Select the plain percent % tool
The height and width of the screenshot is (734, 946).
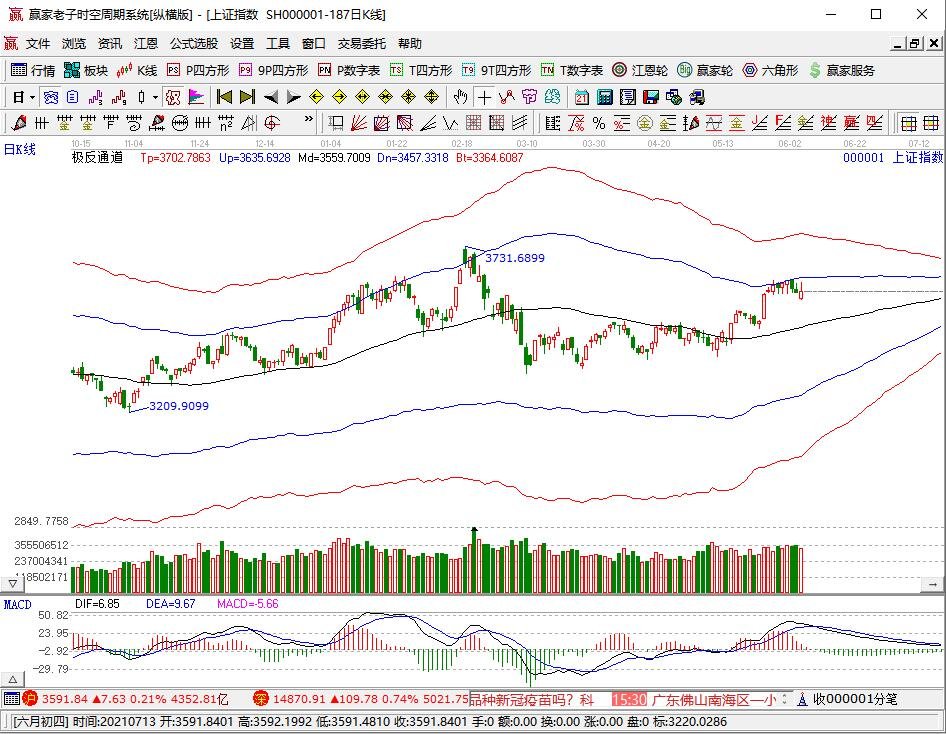point(598,123)
